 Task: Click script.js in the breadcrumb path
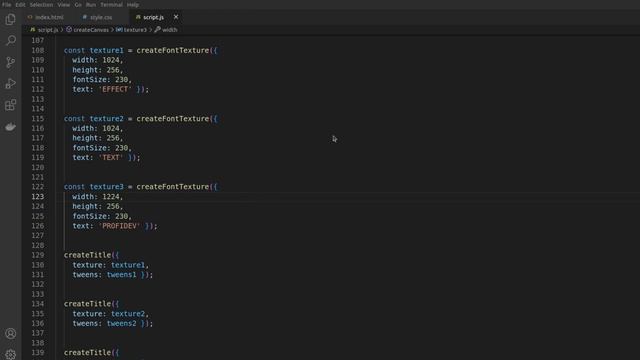pos(48,30)
